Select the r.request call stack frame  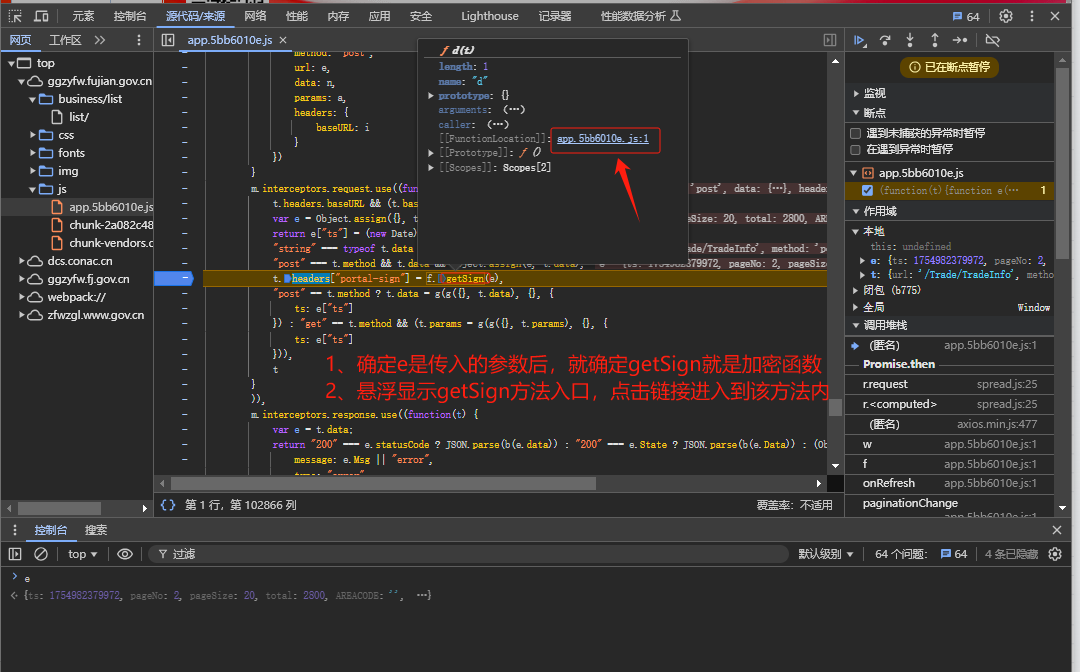pos(949,384)
